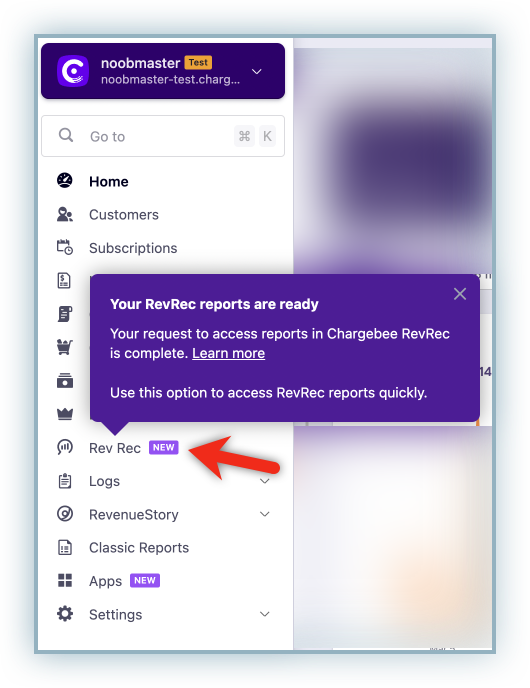Screen dimensions: 530x688
Task: Select Customers in the sidebar
Action: pyautogui.click(x=124, y=215)
